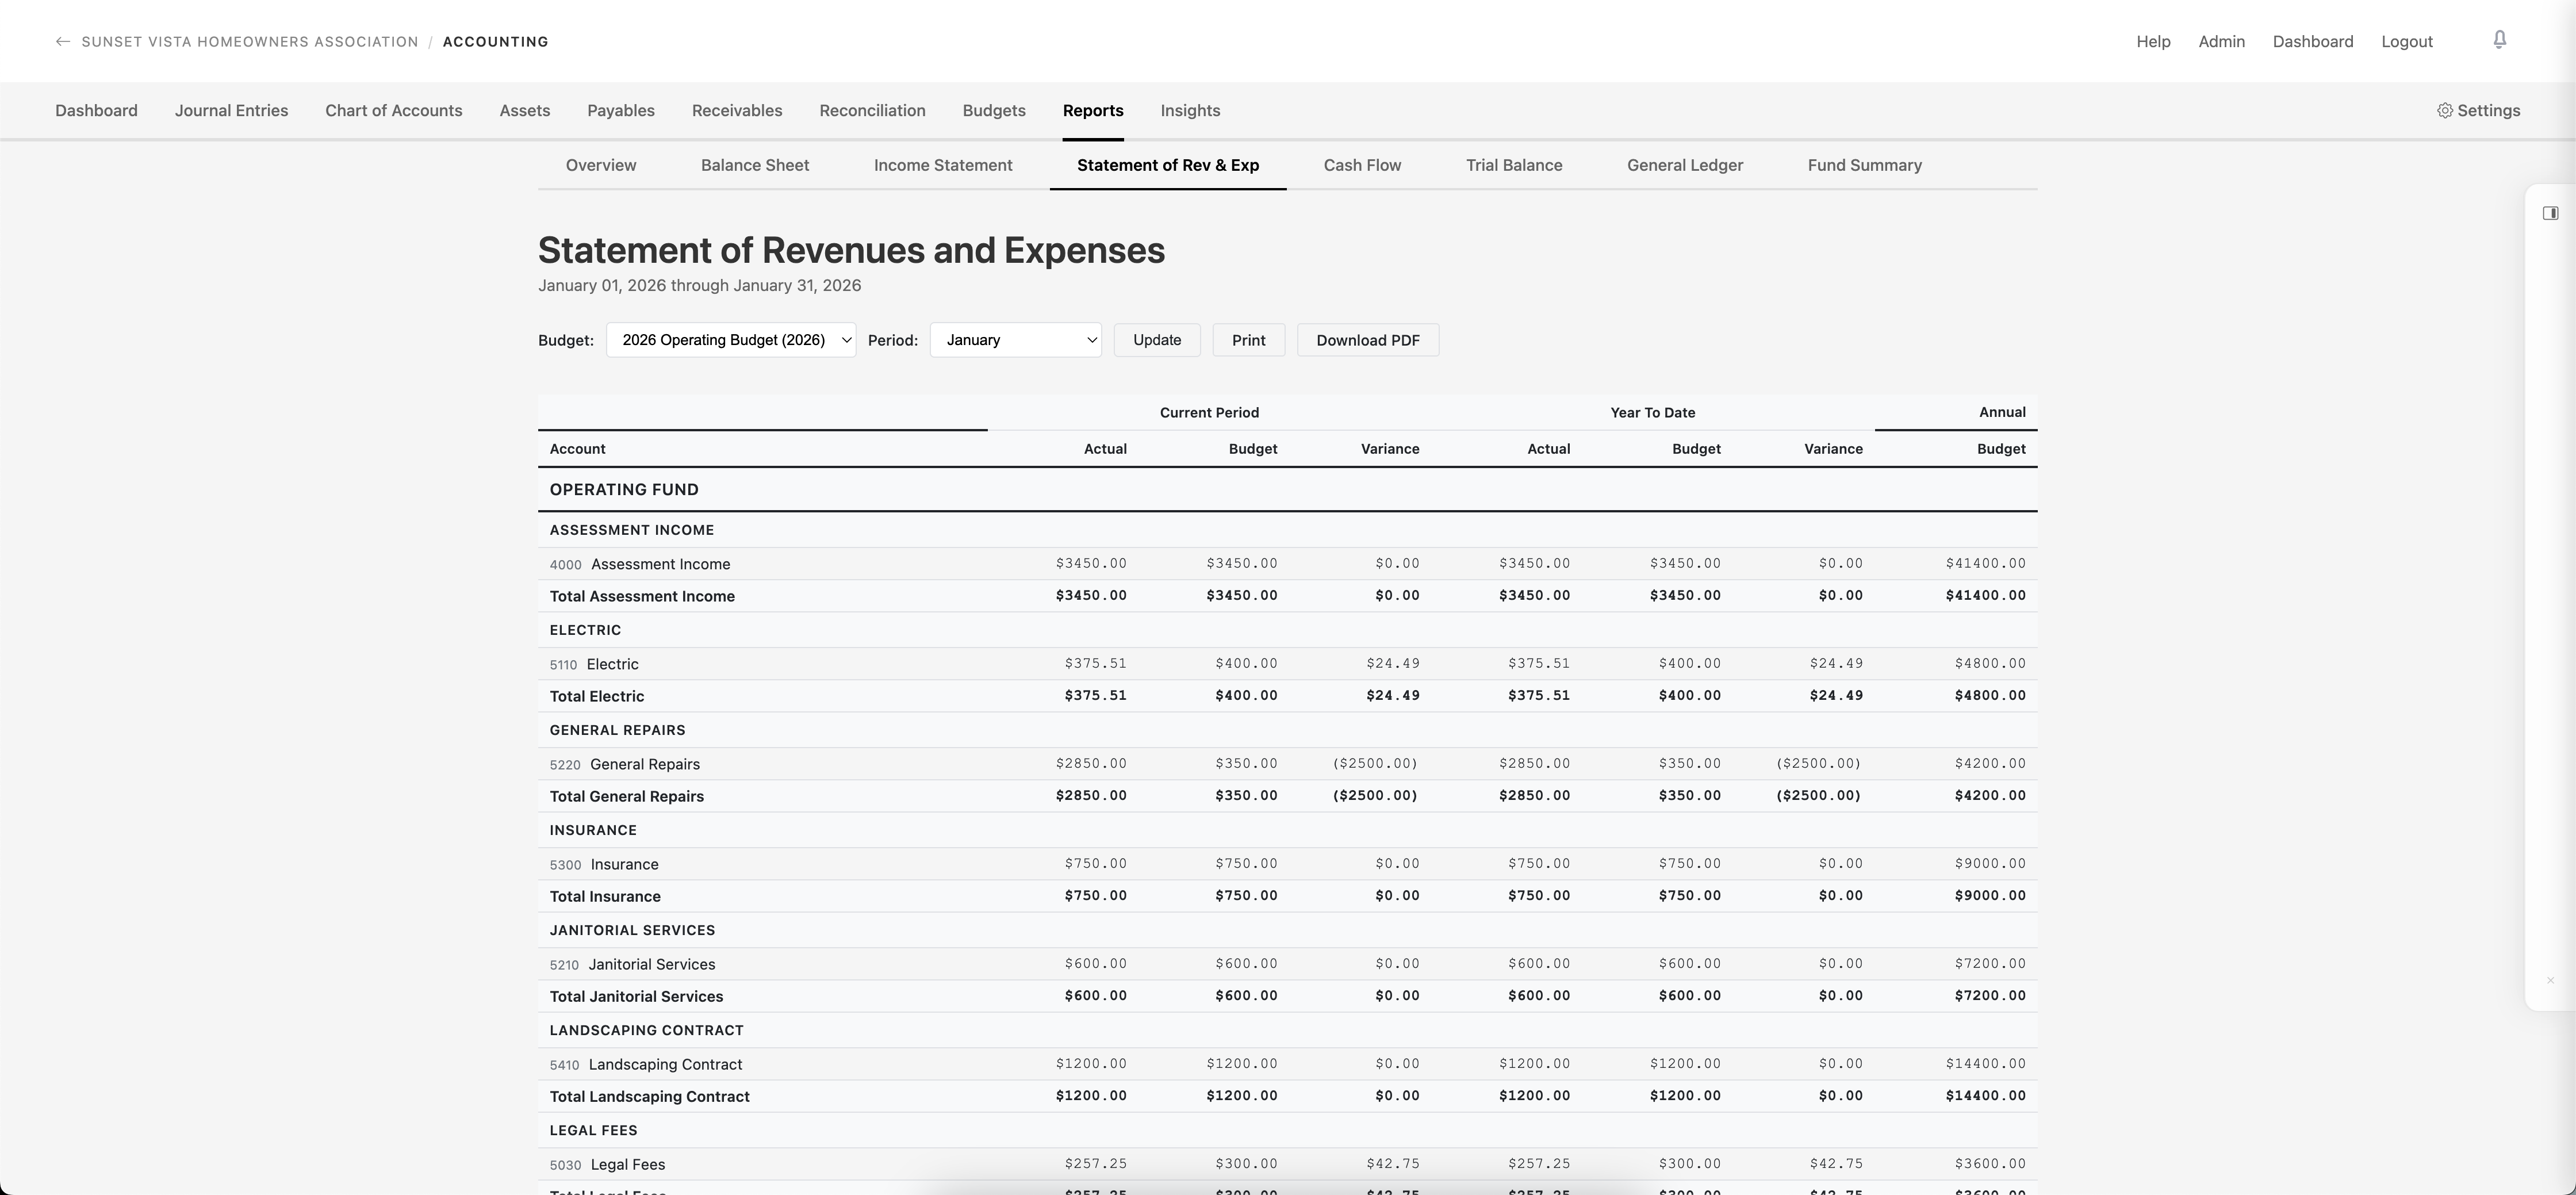The width and height of the screenshot is (2576, 1195).
Task: View the Trial Balance report
Action: point(1514,165)
